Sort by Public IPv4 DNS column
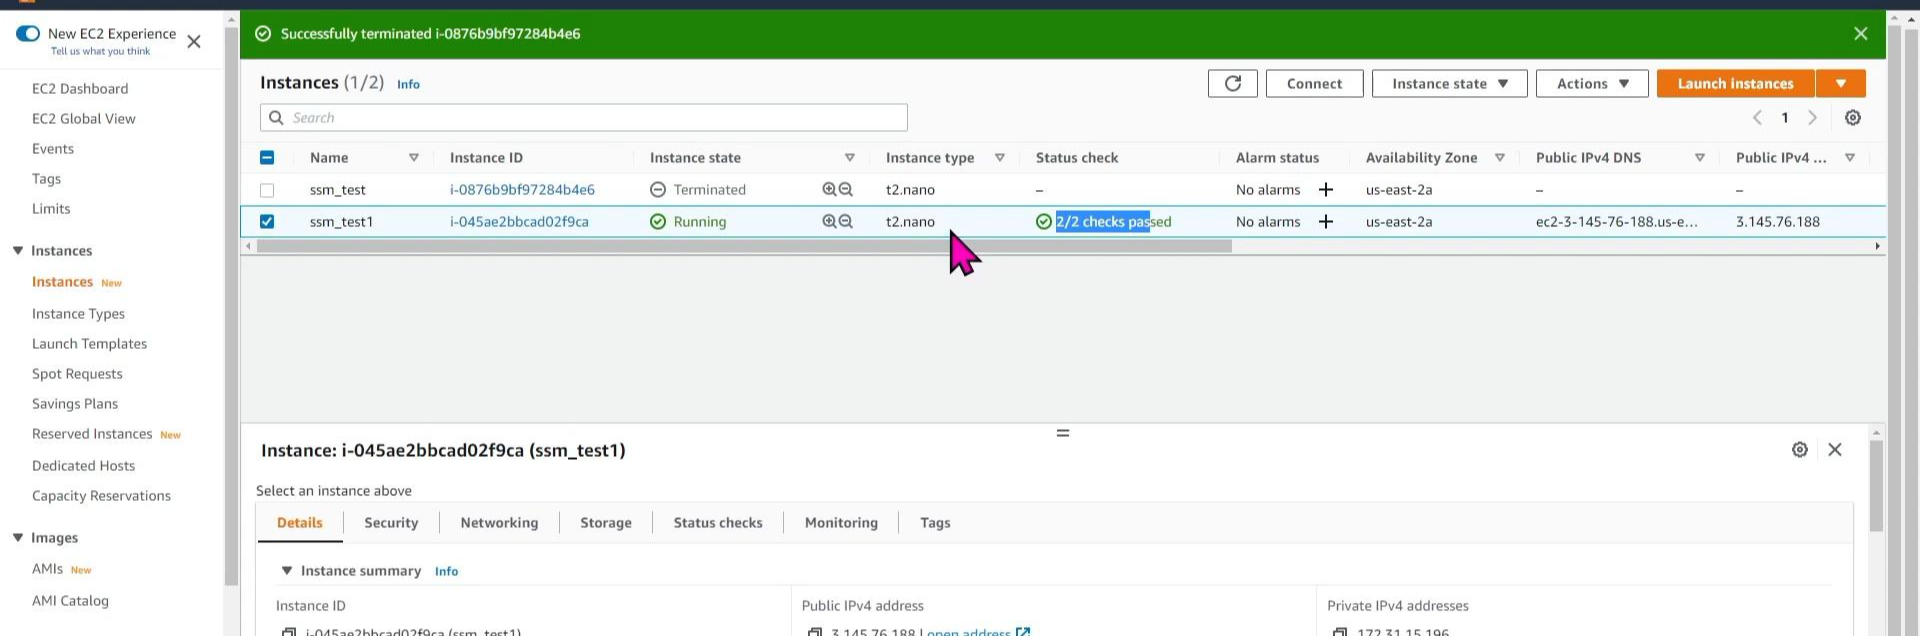 [x=1699, y=158]
